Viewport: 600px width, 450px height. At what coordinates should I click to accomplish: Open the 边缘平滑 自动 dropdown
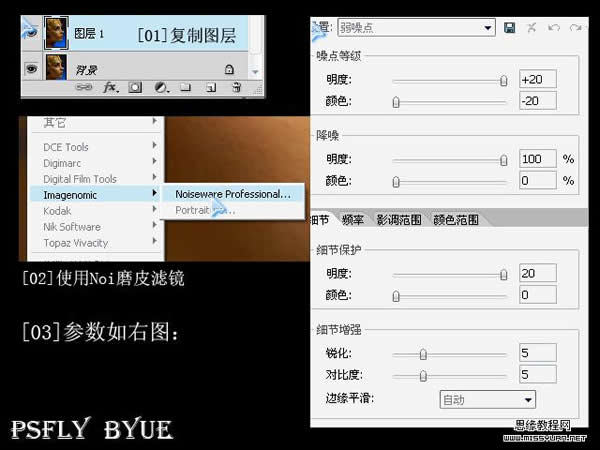tap(488, 400)
